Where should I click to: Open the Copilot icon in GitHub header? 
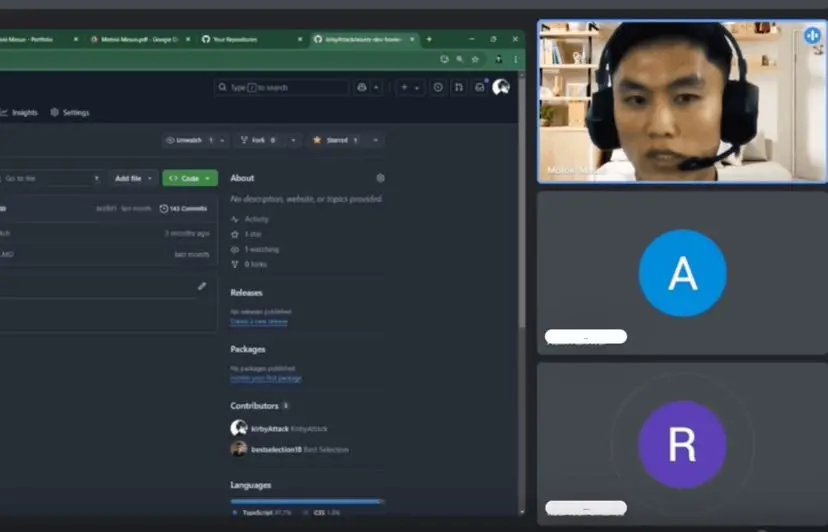pyautogui.click(x=362, y=88)
